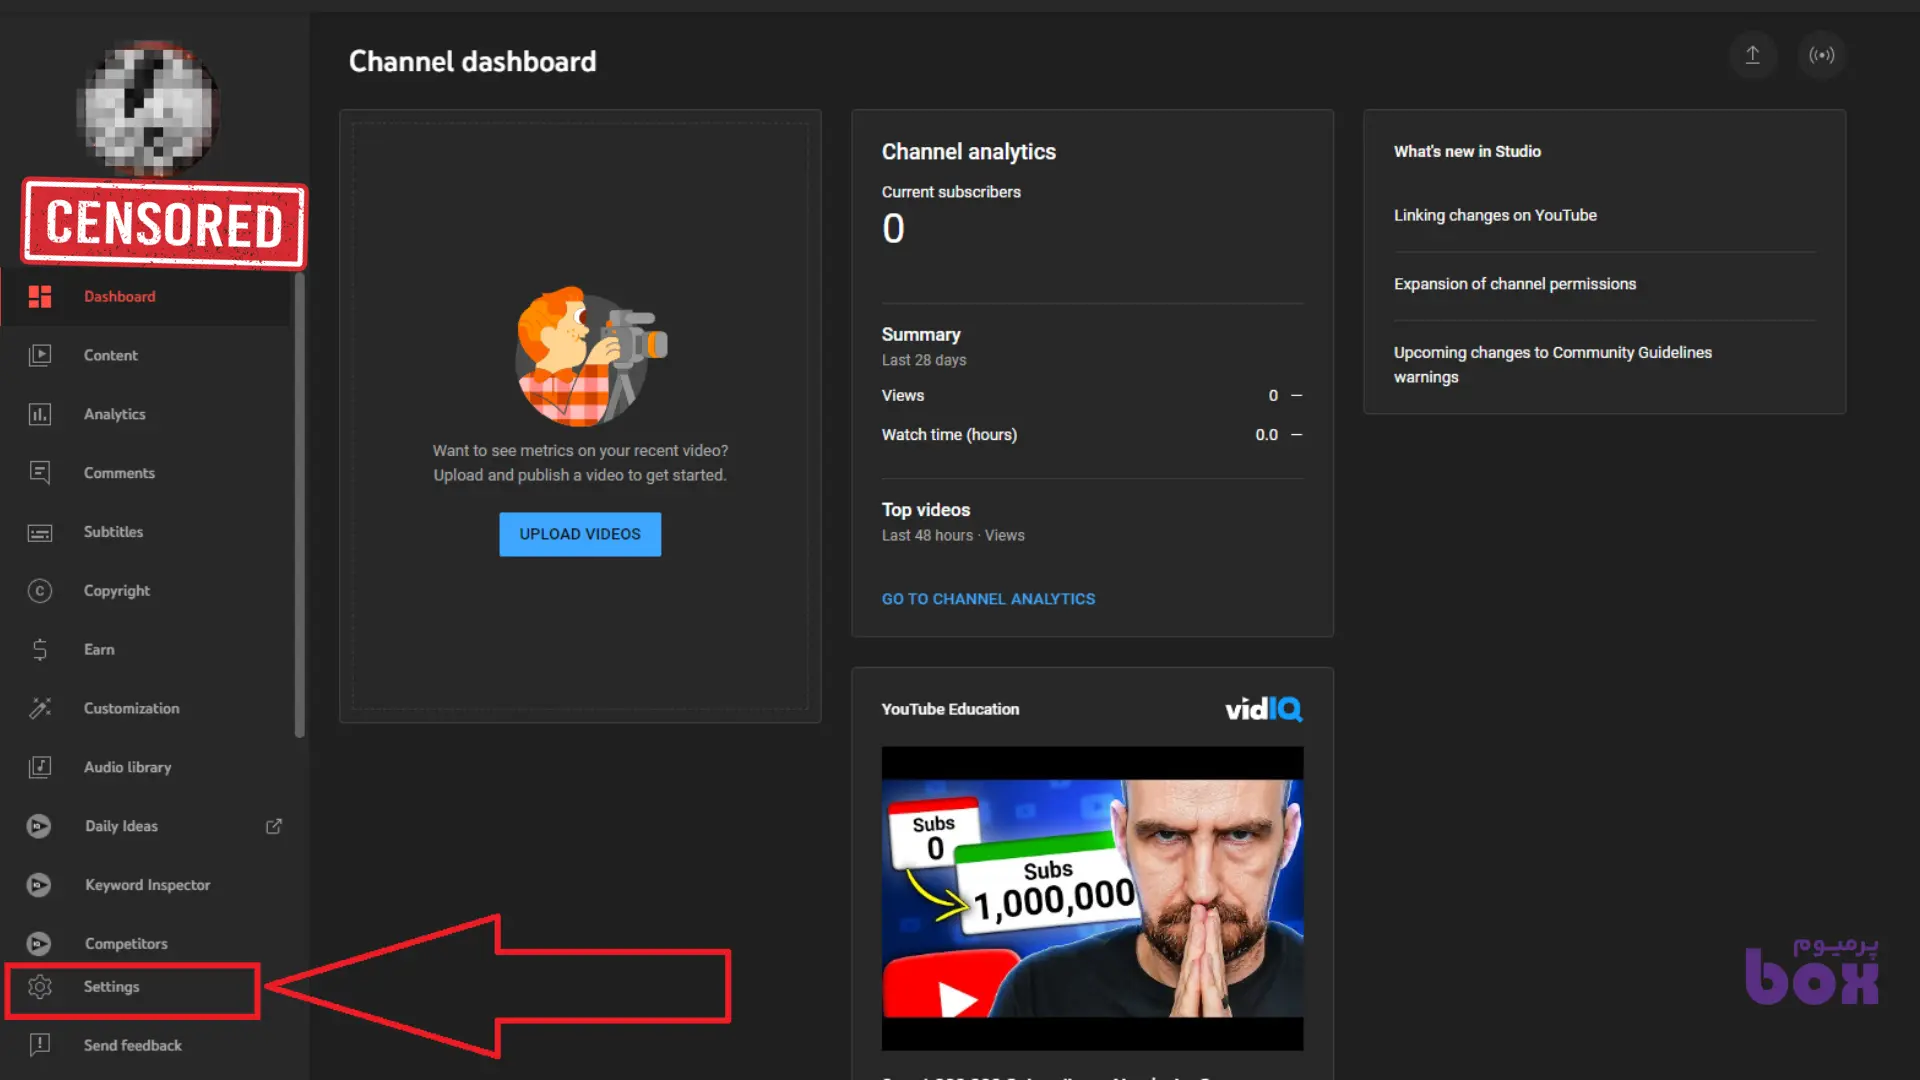Image resolution: width=1920 pixels, height=1080 pixels.
Task: Click the Comments speech bubble icon
Action: click(40, 473)
